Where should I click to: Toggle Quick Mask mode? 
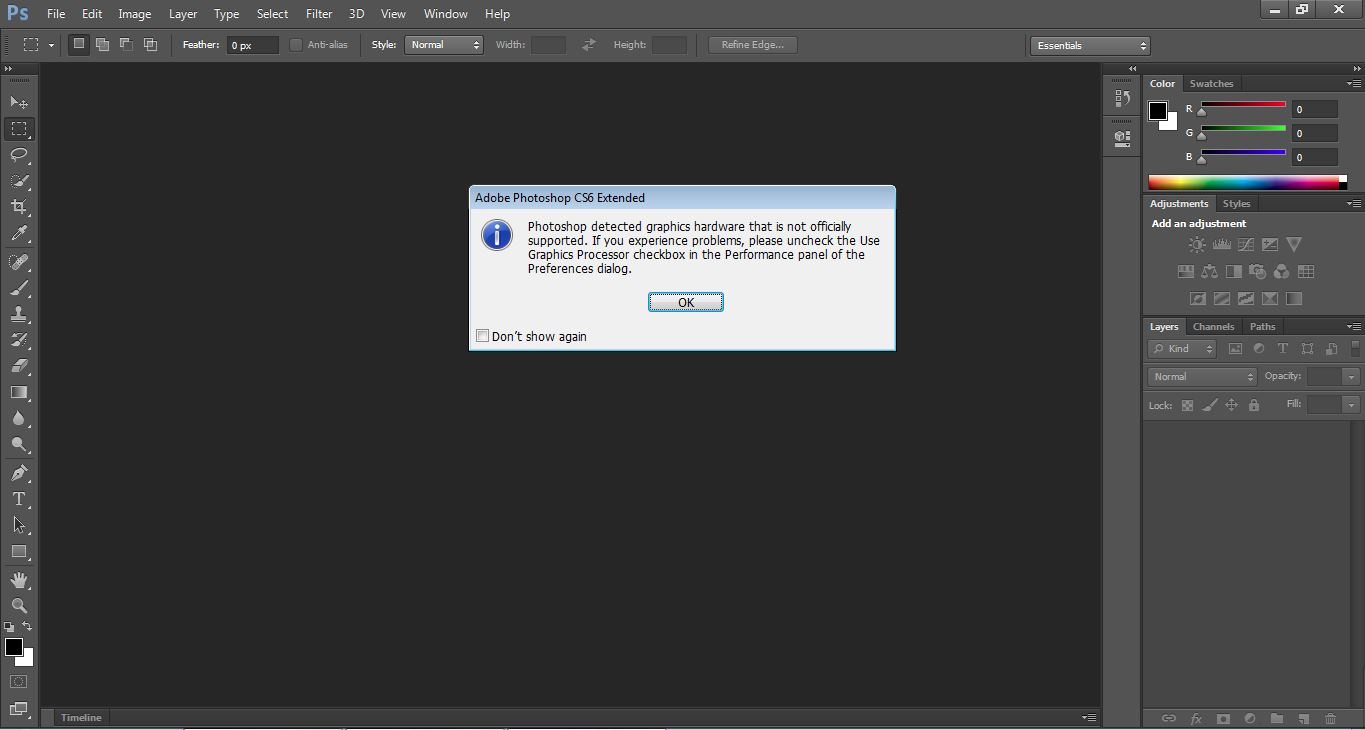pos(19,682)
